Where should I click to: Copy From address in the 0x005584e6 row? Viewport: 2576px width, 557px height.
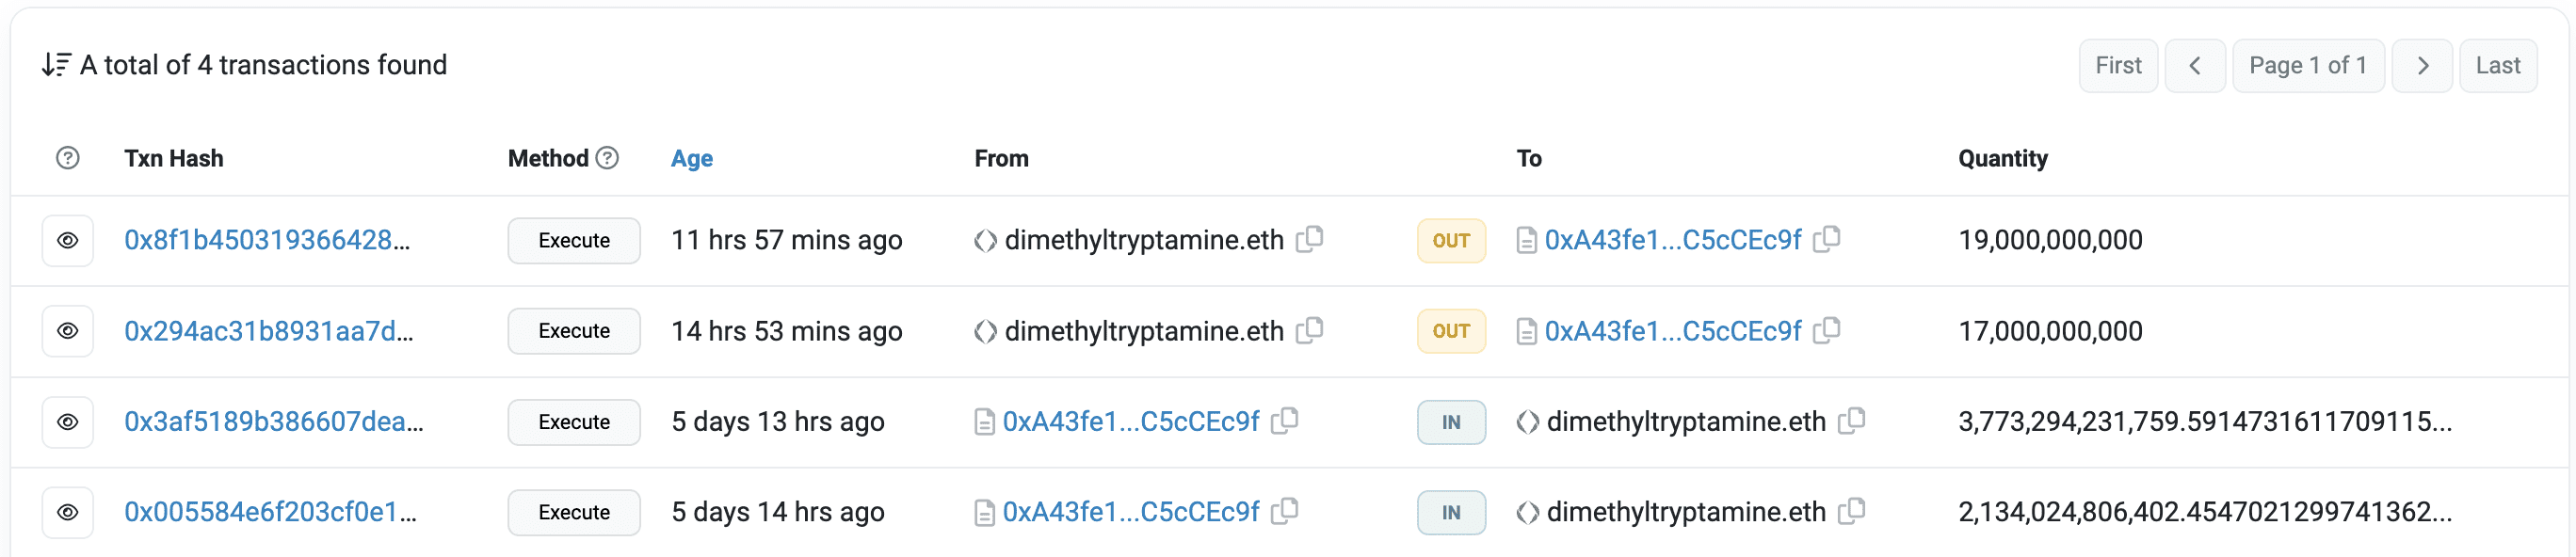(x=1285, y=512)
